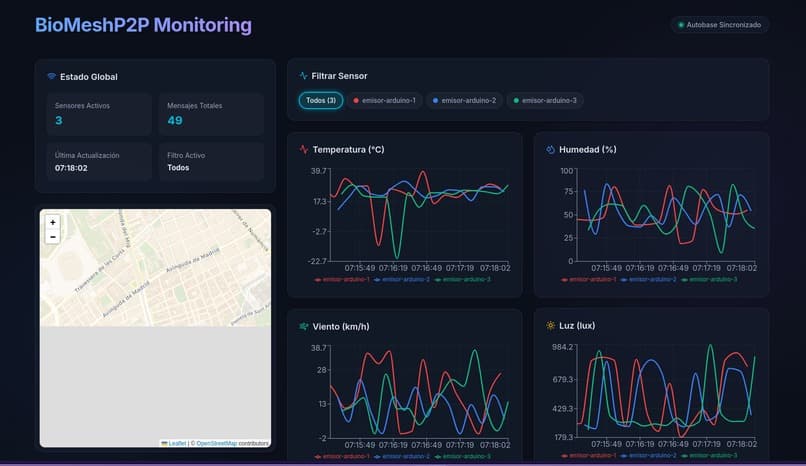
Task: Hide emisor-arduino-1 in Temperatura legend
Action: click(342, 279)
